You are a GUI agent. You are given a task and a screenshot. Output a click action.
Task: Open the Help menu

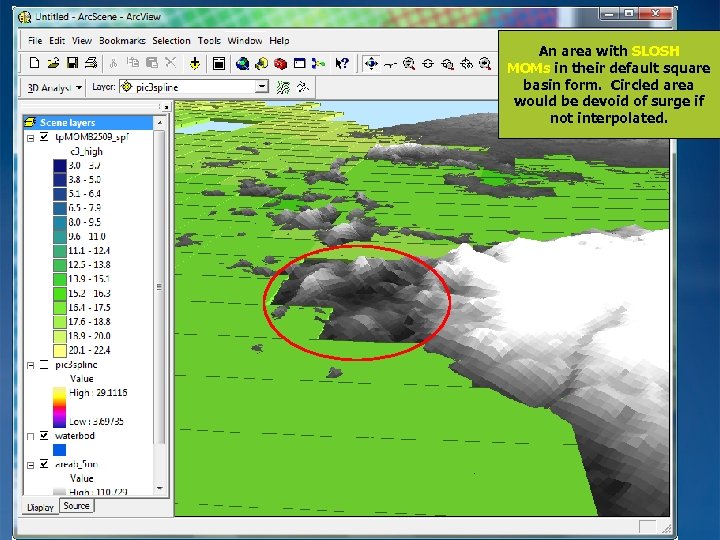click(279, 40)
